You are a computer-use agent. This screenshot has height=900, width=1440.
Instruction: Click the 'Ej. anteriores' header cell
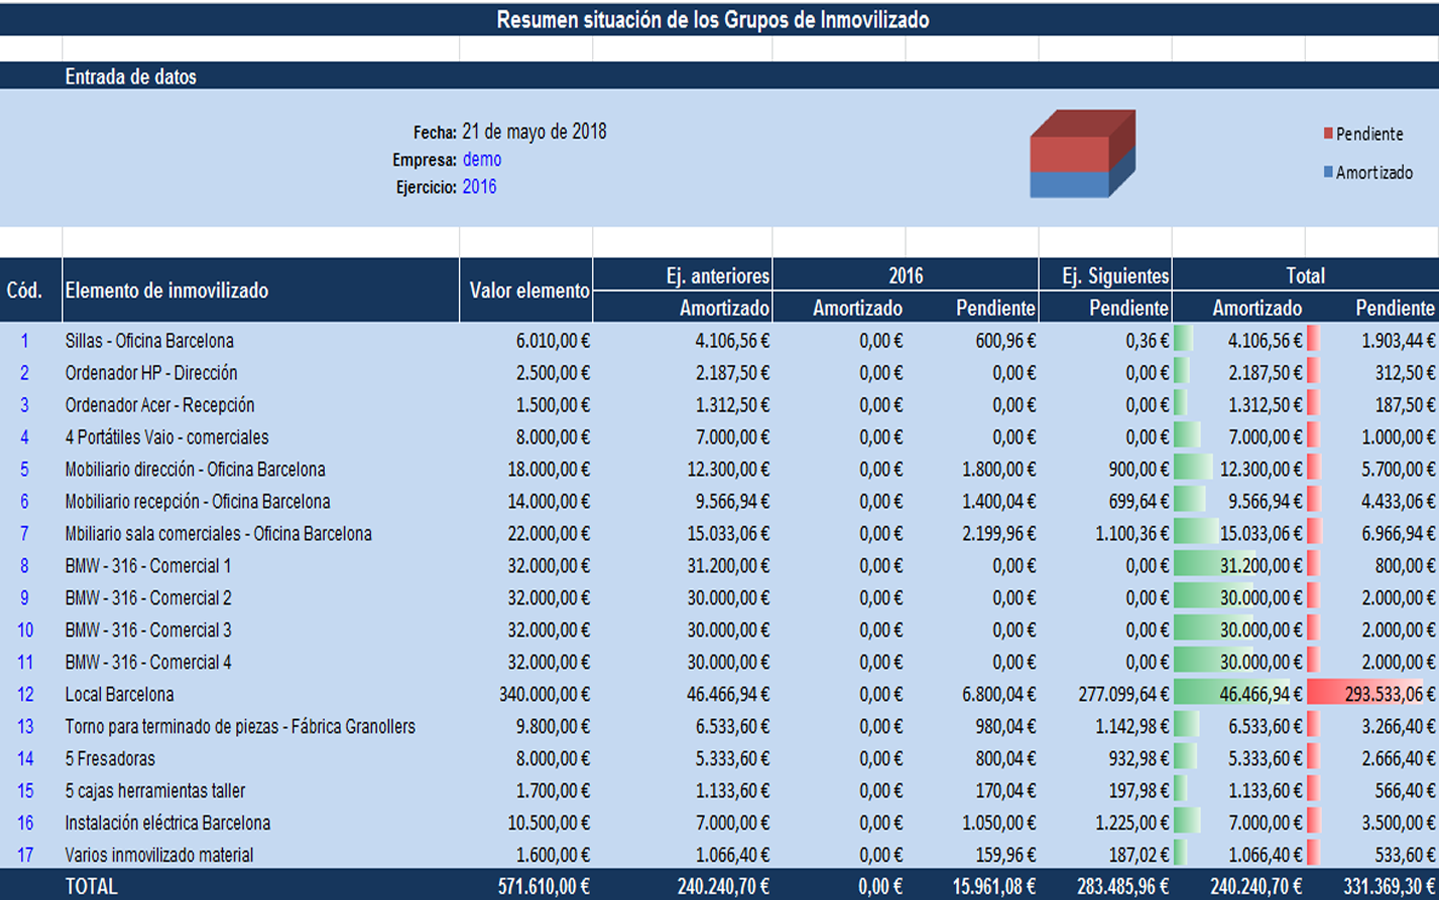[x=717, y=276]
